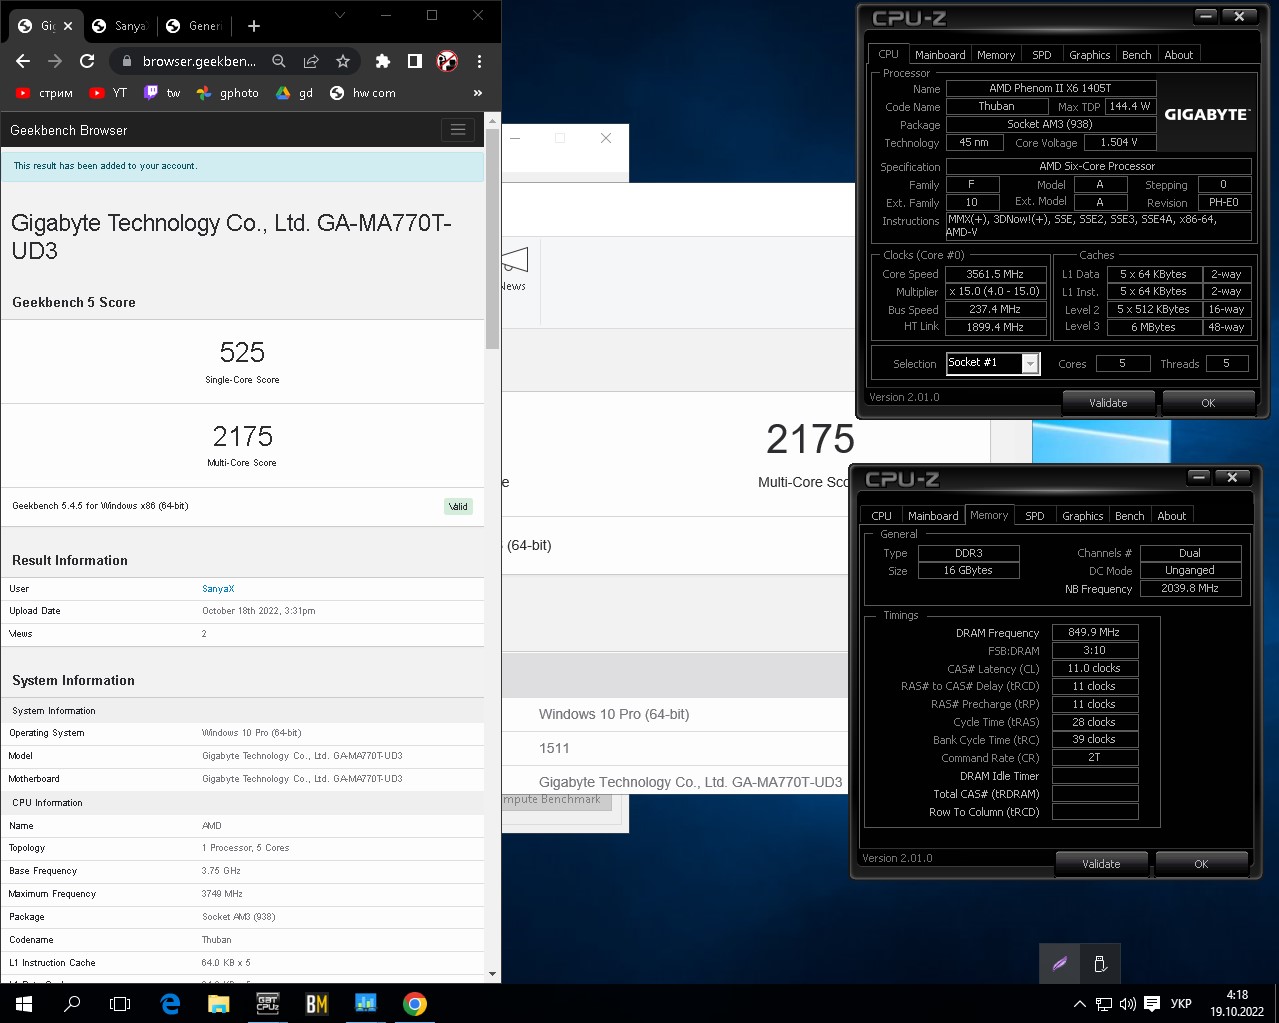Open new tab with plus button

pos(254,26)
